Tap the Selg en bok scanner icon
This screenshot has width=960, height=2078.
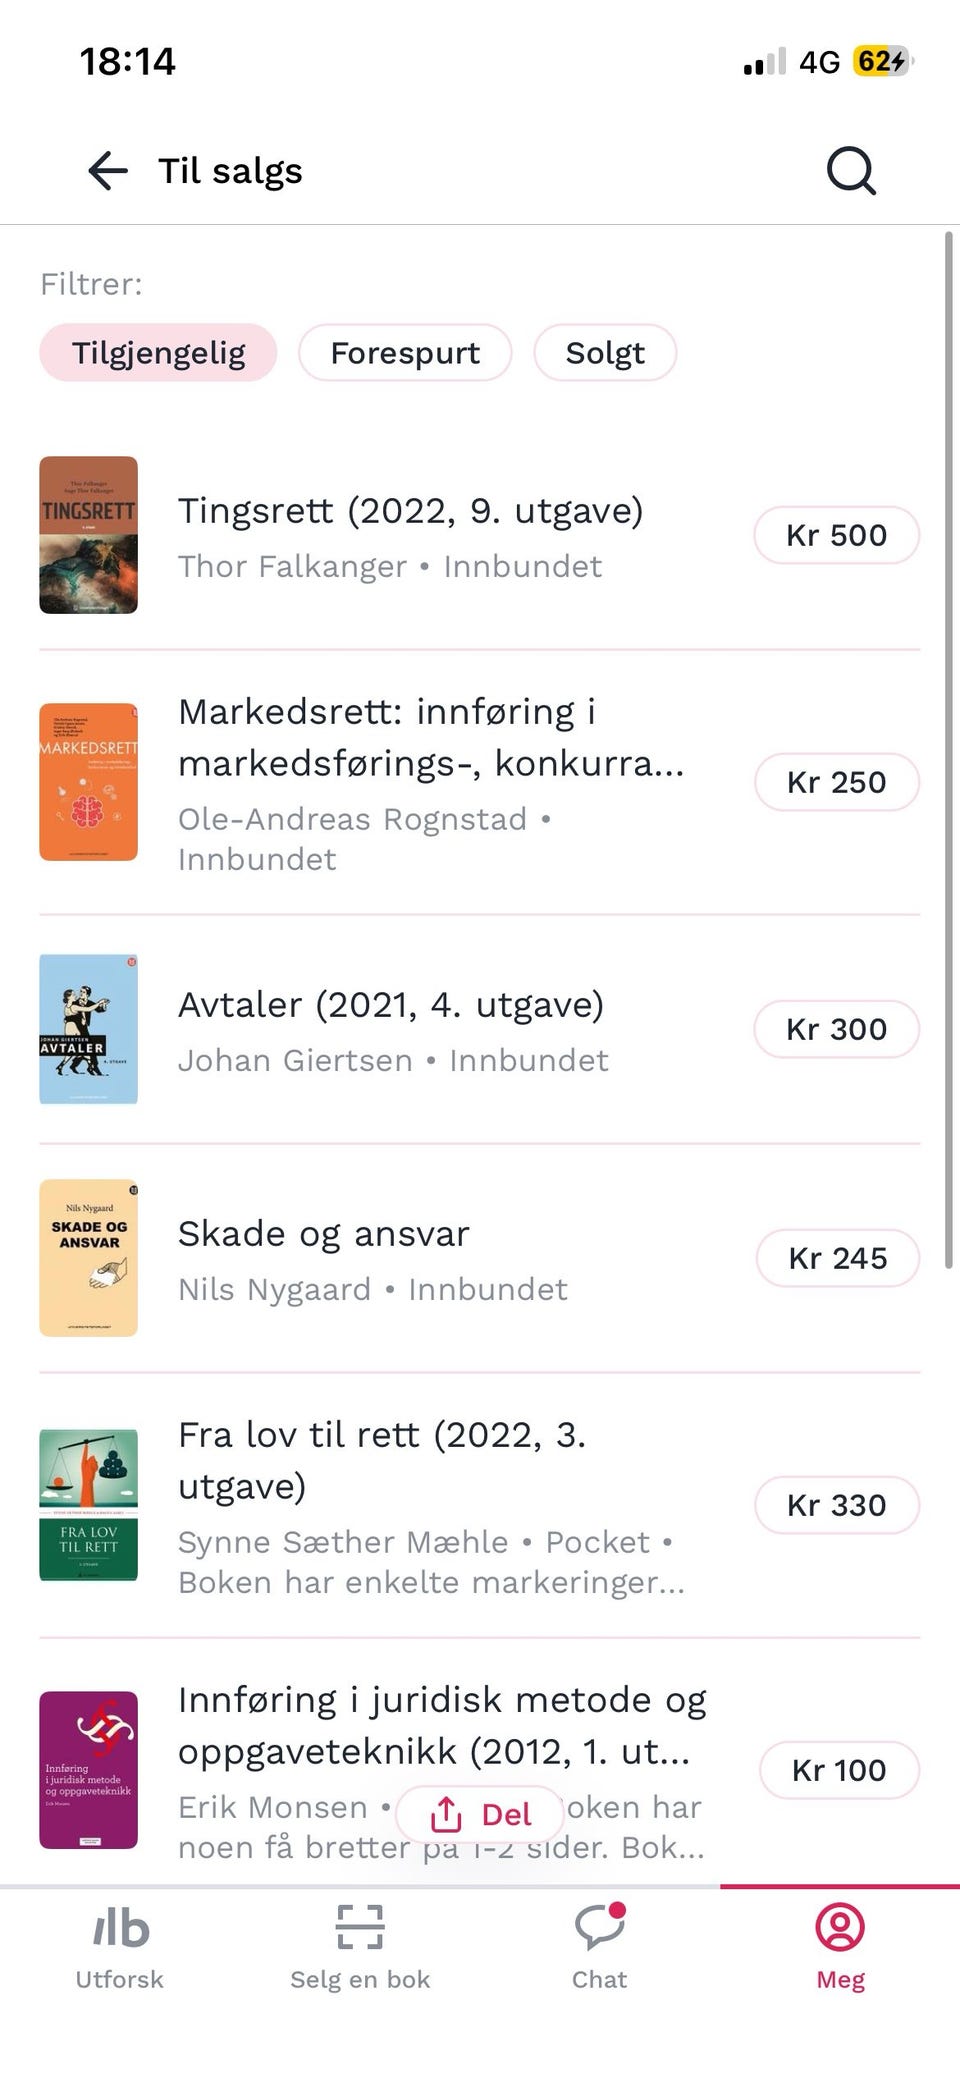coord(360,1927)
